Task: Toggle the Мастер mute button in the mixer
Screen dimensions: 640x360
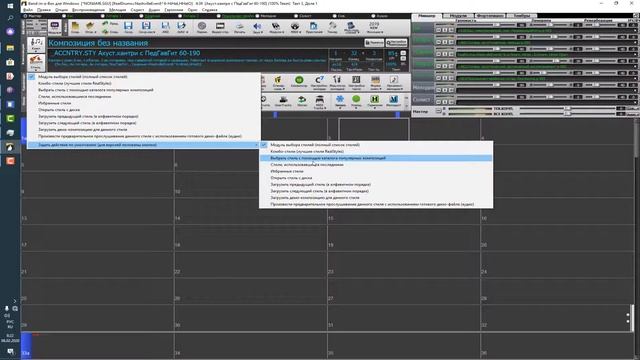Action: tap(439, 111)
